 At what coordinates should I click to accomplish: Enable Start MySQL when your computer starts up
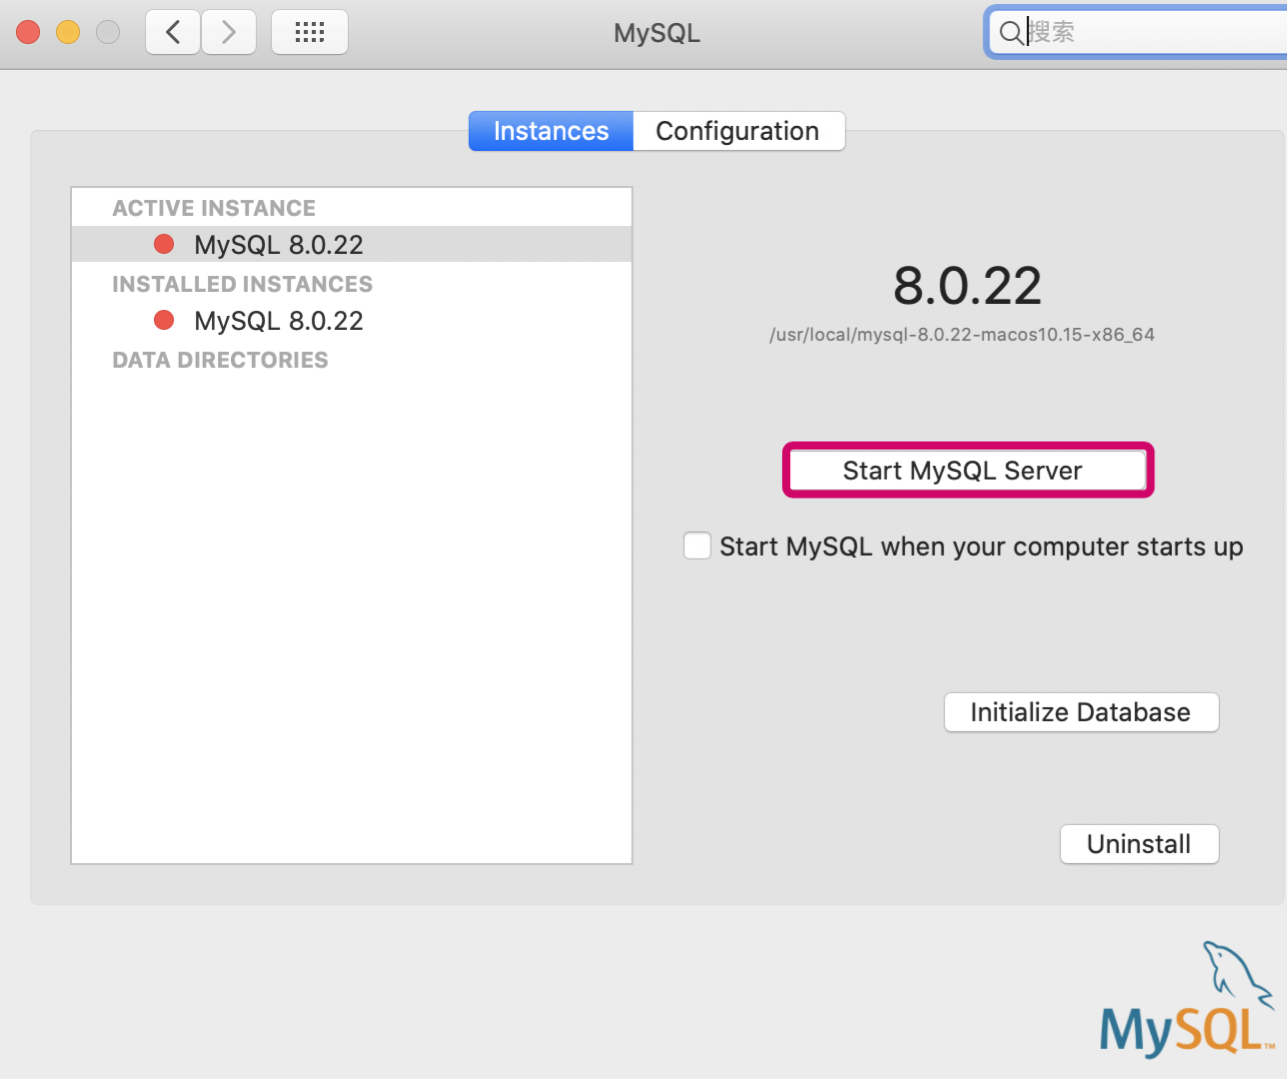pyautogui.click(x=697, y=546)
